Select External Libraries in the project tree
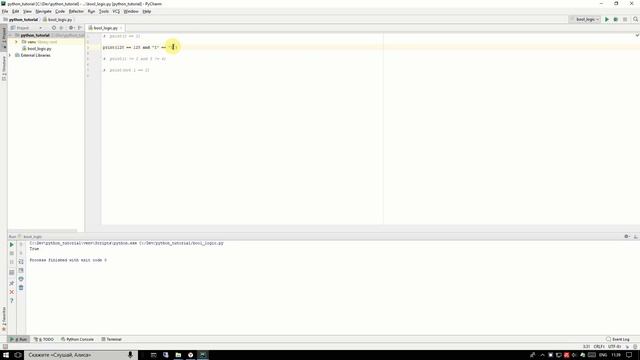 tap(33, 55)
